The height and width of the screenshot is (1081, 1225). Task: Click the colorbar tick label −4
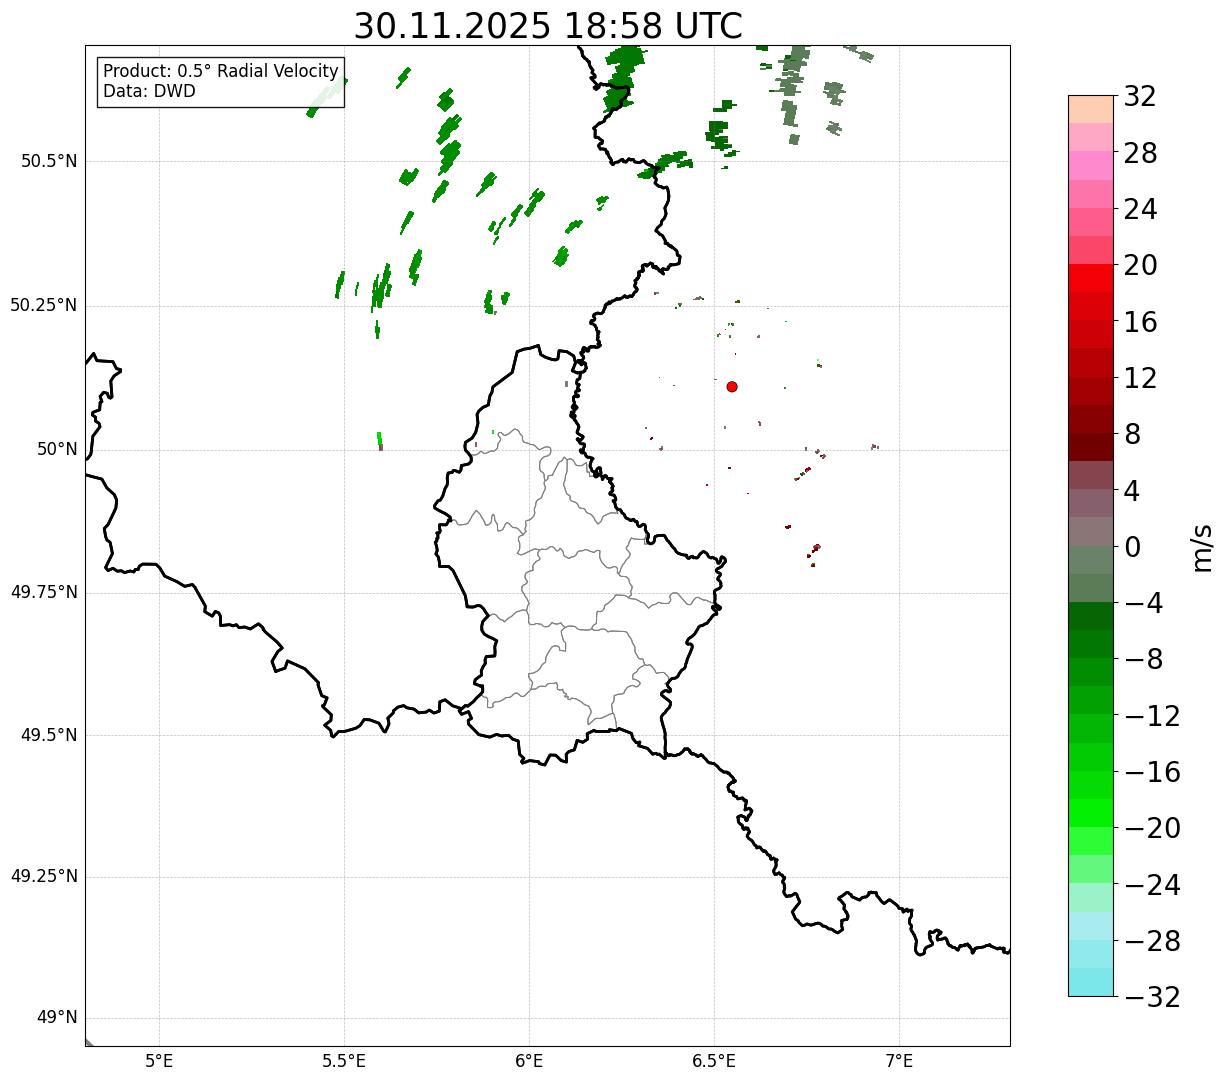pos(1143,603)
